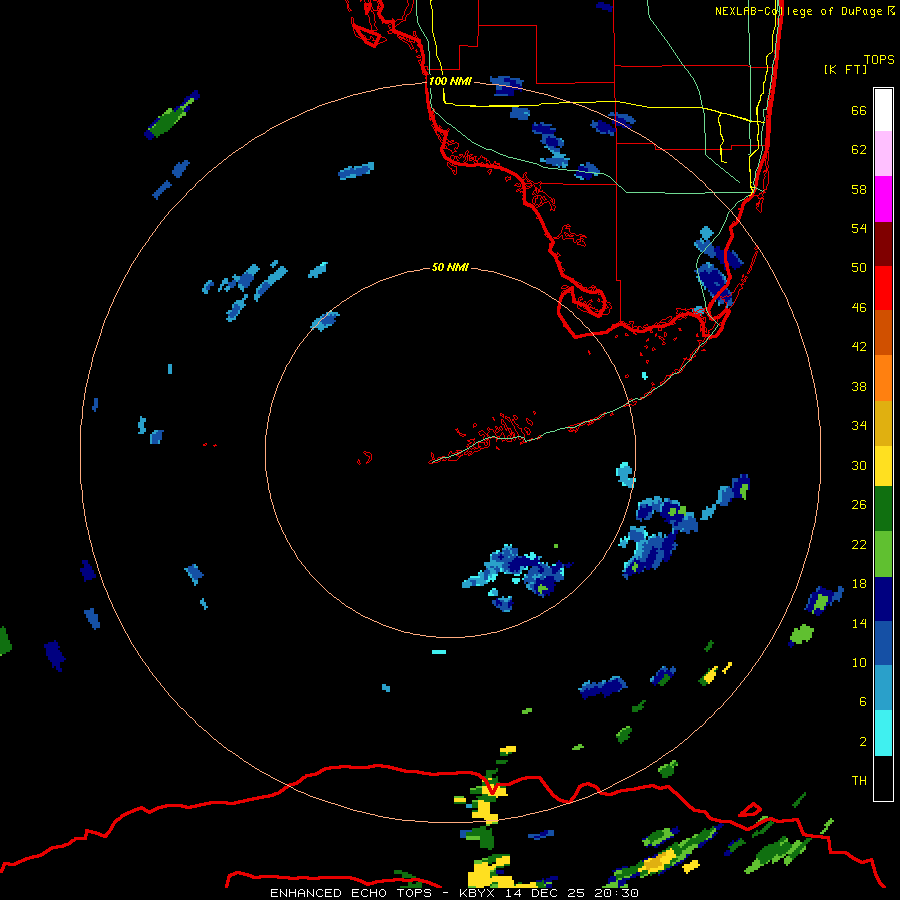
Task: Click the black TH legend block
Action: click(x=883, y=778)
